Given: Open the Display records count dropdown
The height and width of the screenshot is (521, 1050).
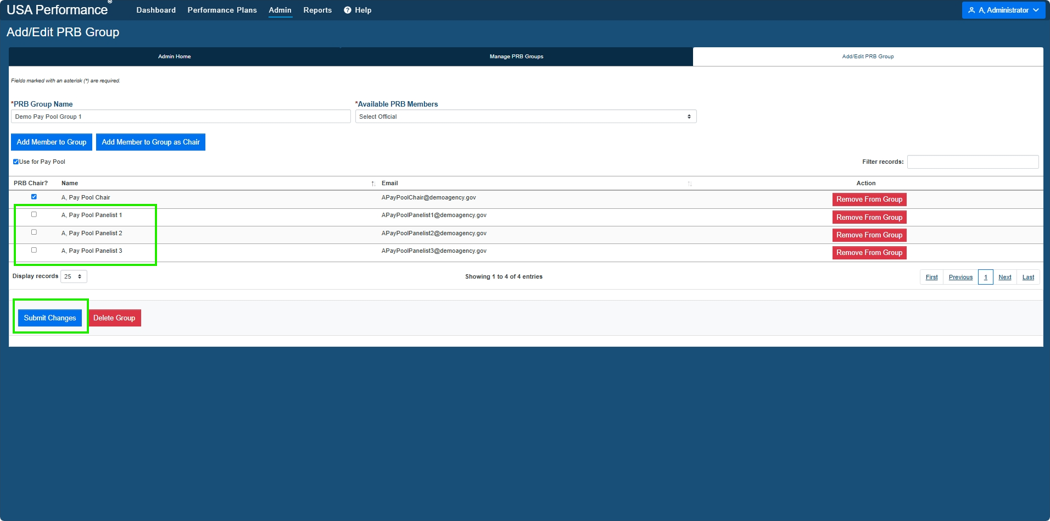Looking at the screenshot, I should coord(74,276).
